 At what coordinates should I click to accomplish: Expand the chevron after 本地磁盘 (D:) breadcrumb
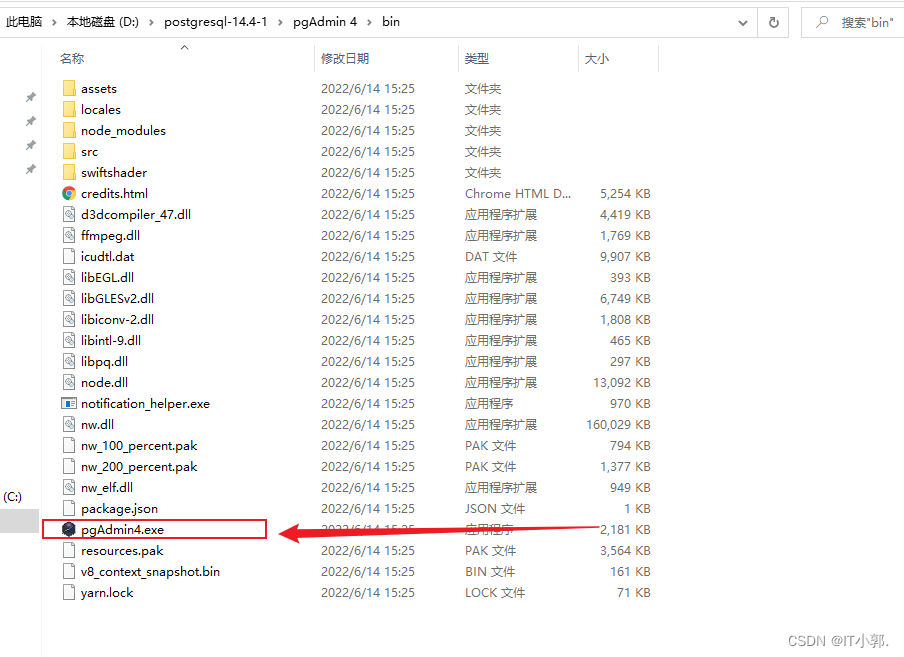[x=151, y=22]
